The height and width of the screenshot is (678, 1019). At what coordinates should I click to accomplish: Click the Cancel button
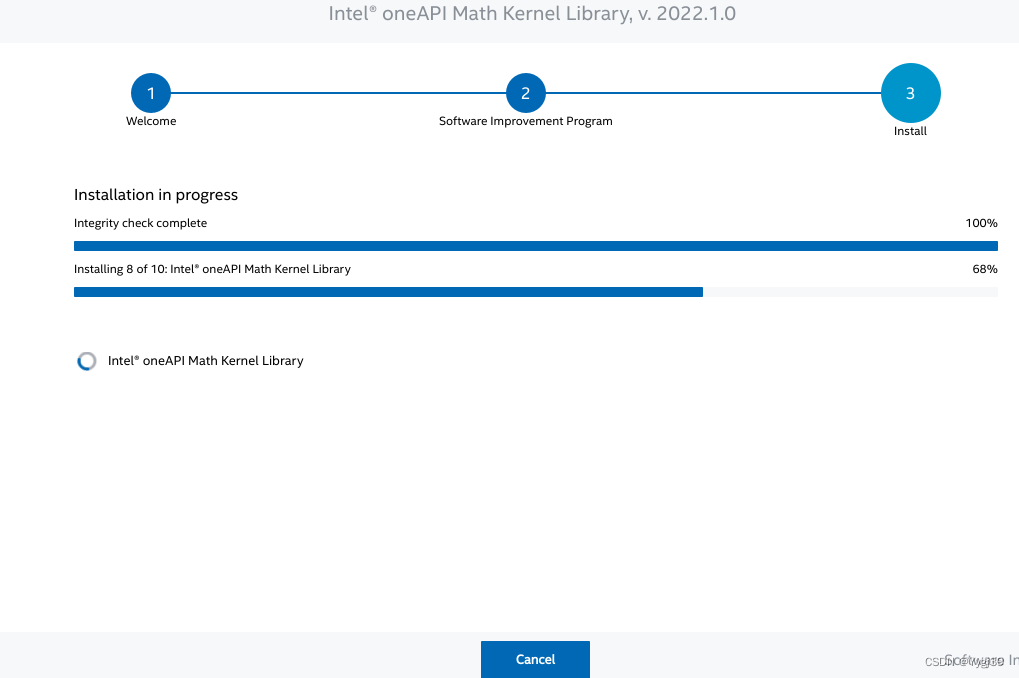point(535,659)
